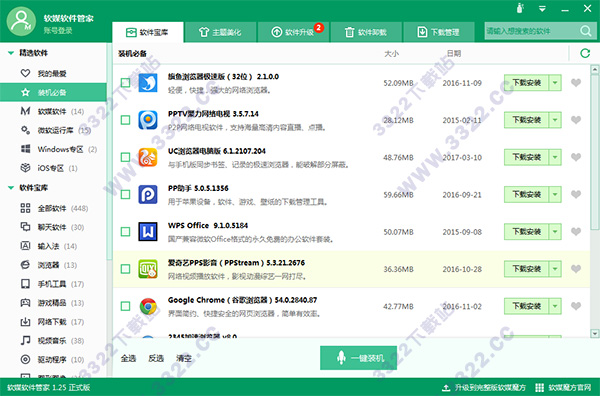Favorite UC浏览器 with heart icon

[x=576, y=157]
